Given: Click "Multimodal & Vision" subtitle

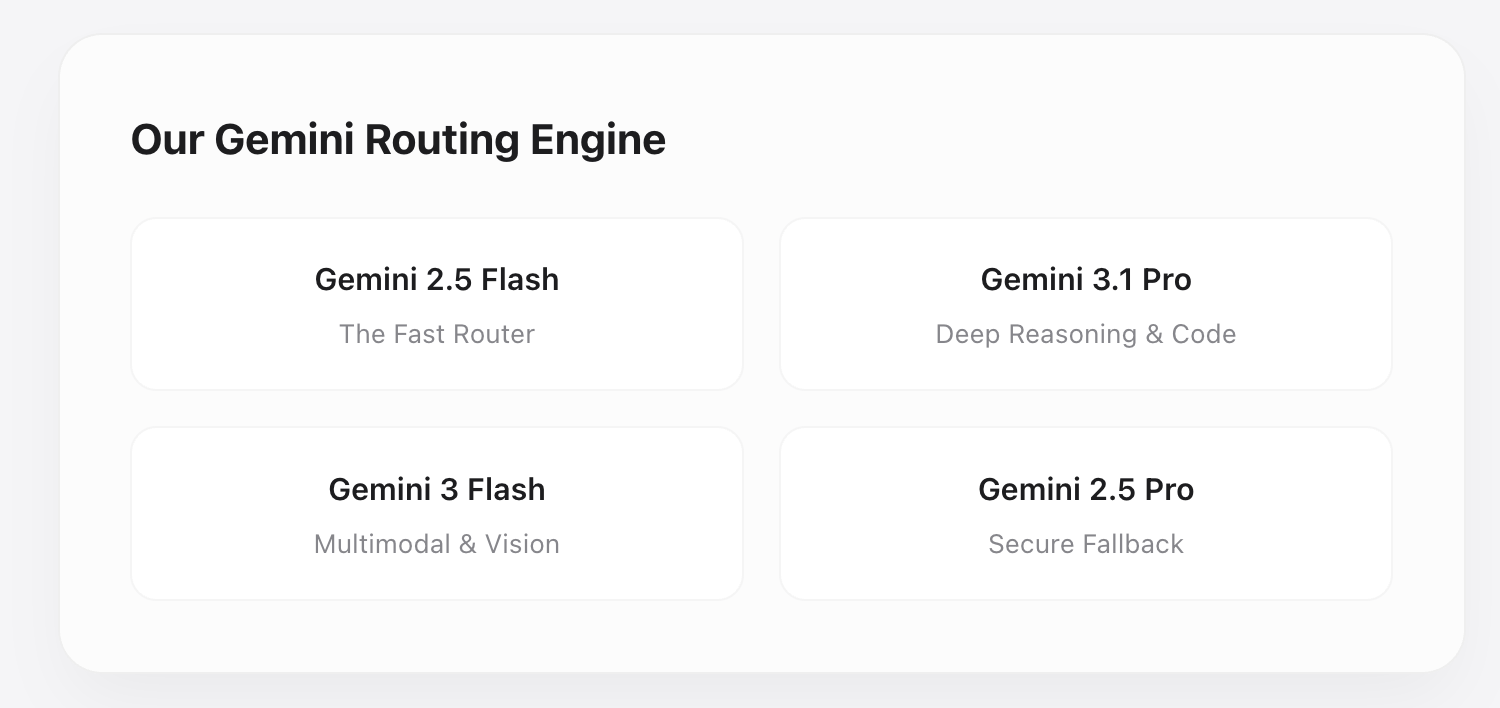Looking at the screenshot, I should coord(437,544).
